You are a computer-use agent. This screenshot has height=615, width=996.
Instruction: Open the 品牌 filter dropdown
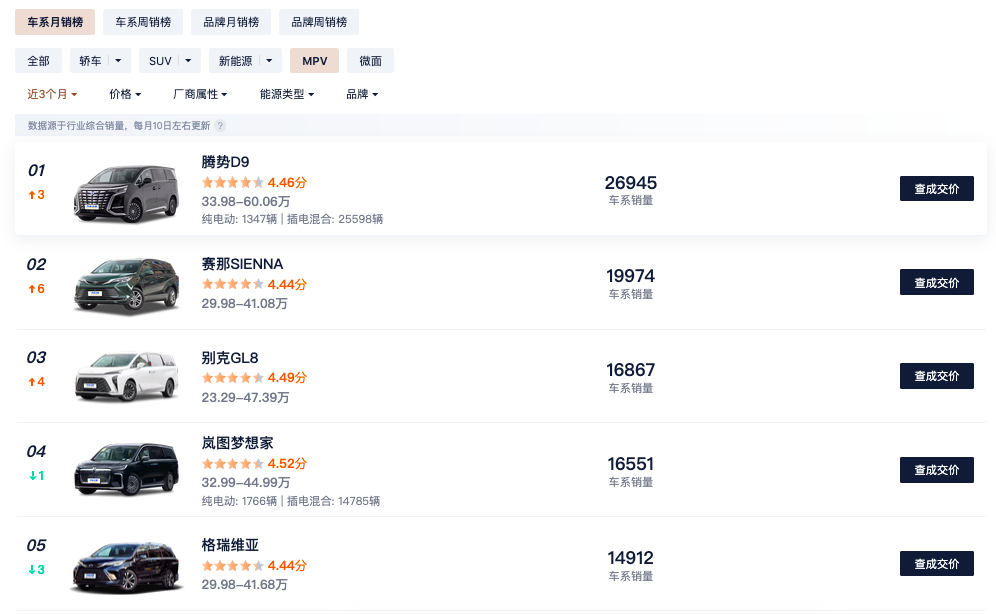[362, 94]
